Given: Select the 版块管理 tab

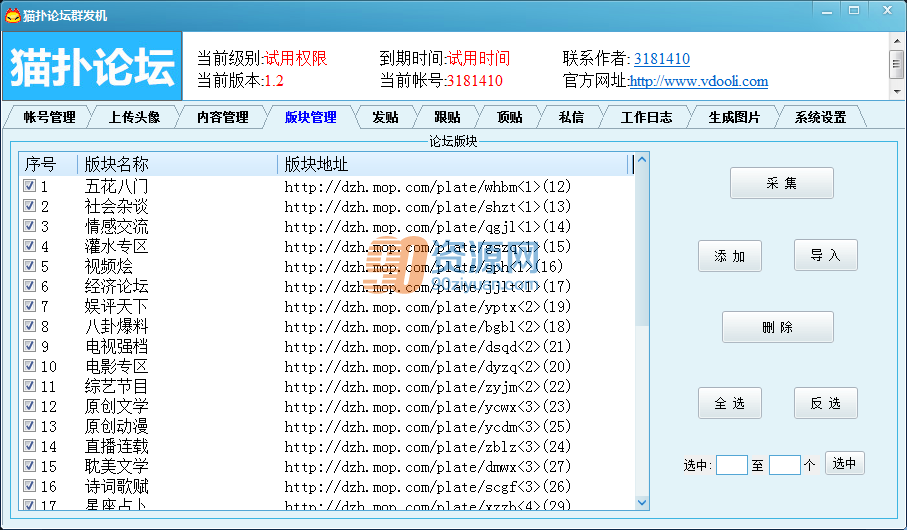Looking at the screenshot, I should (311, 117).
